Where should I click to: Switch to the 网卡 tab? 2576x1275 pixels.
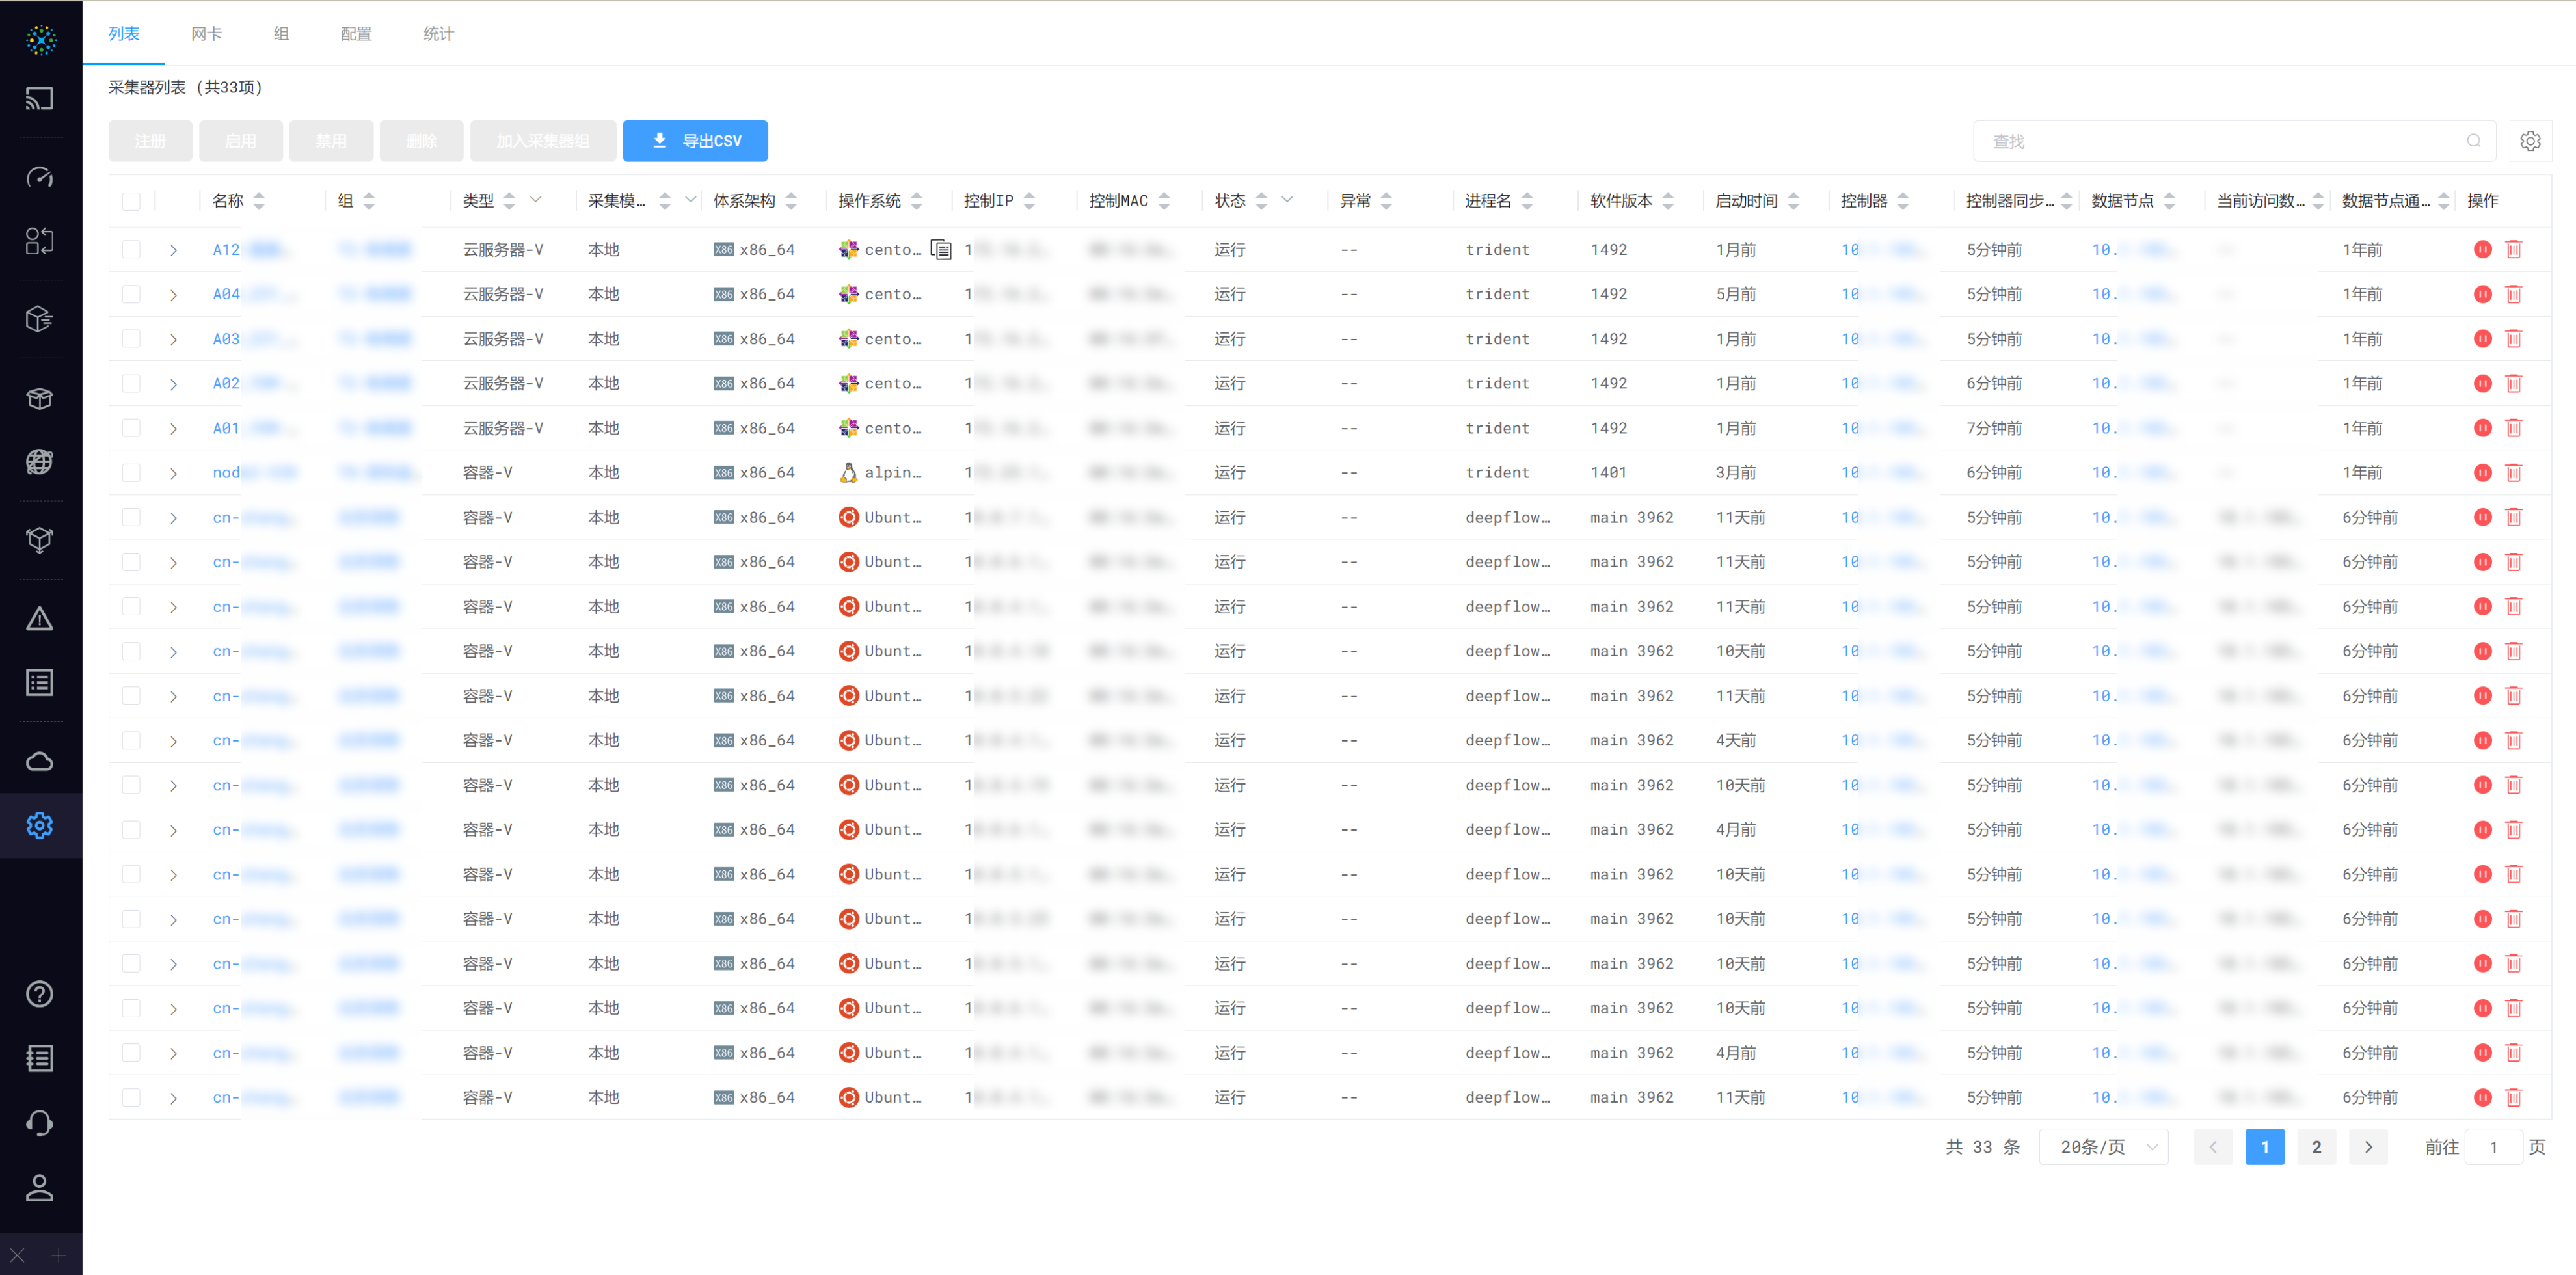click(206, 34)
